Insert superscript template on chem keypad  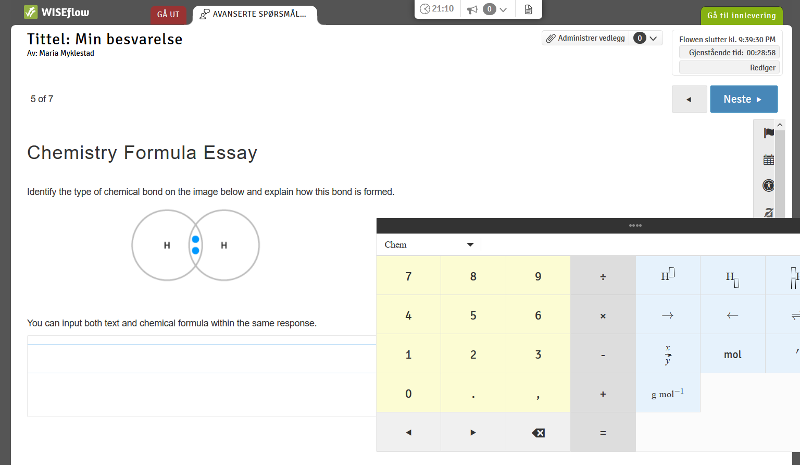tap(668, 276)
